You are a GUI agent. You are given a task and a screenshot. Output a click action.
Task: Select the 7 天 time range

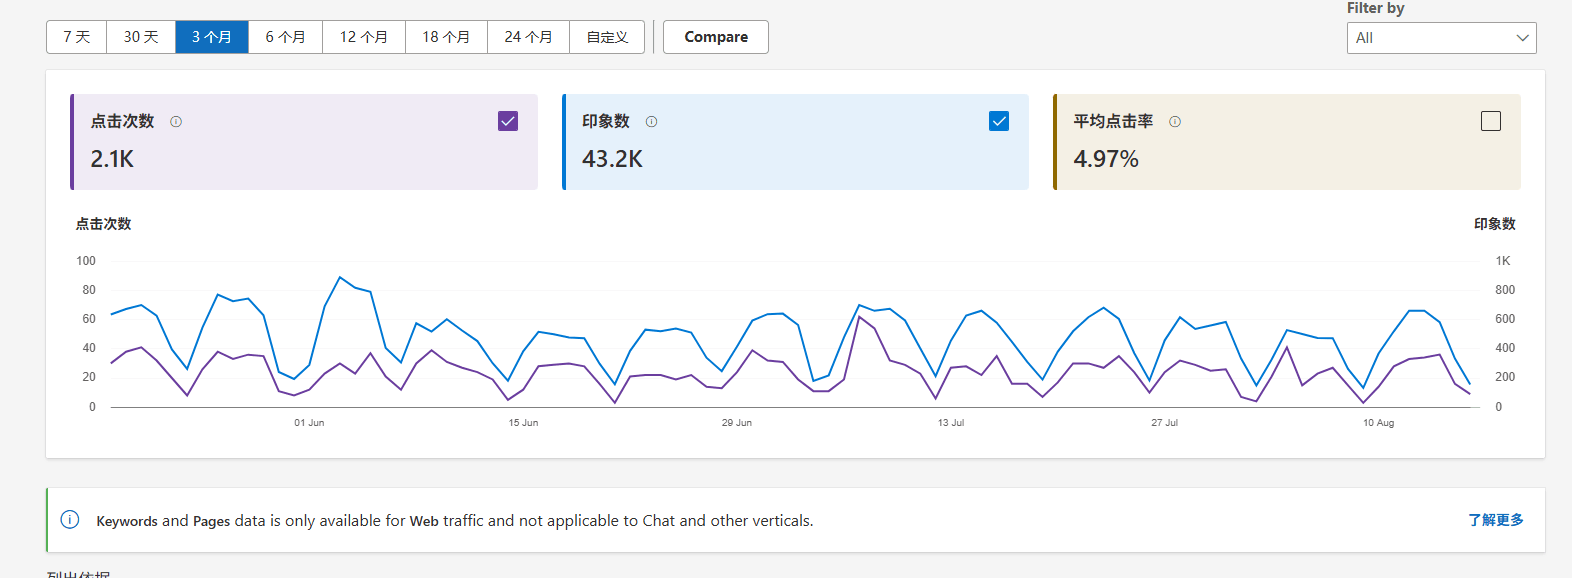(77, 37)
